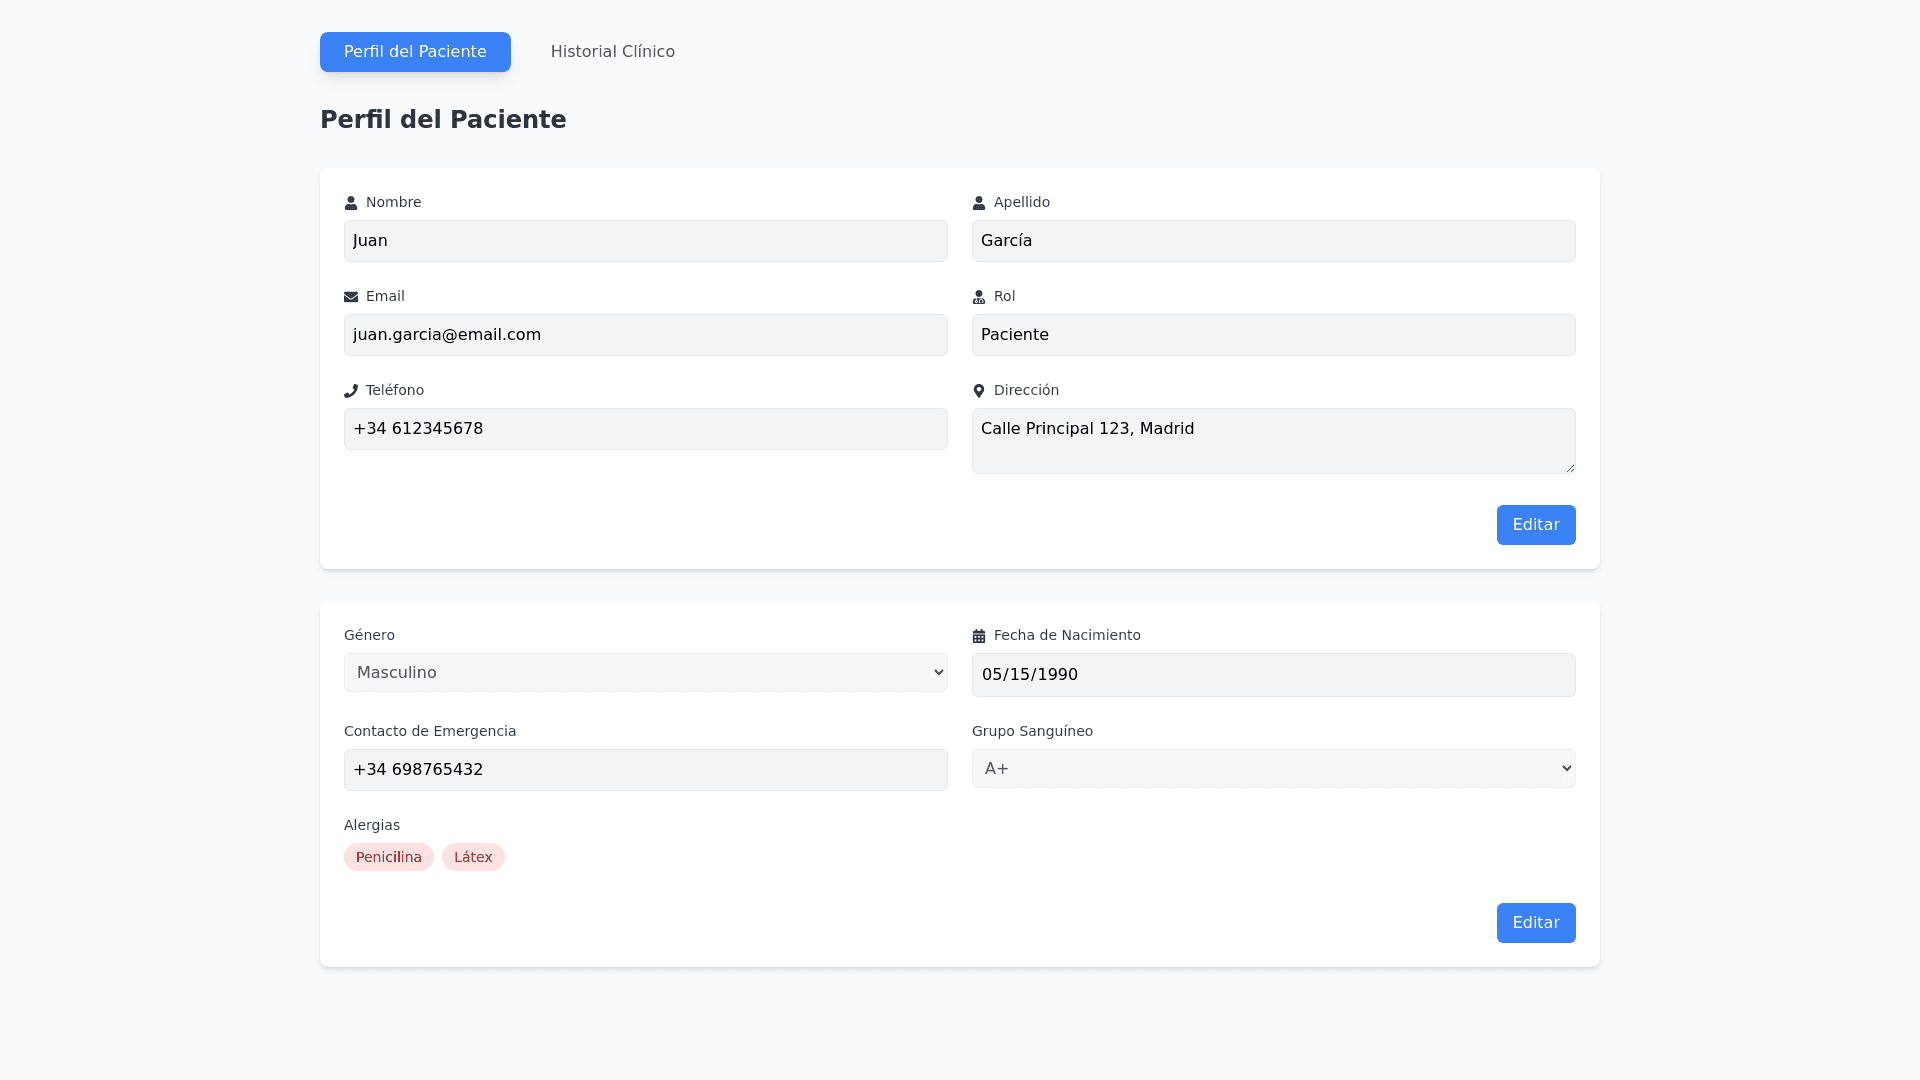Open the Género dropdown
Screen dimensions: 1920x1080
pos(645,673)
